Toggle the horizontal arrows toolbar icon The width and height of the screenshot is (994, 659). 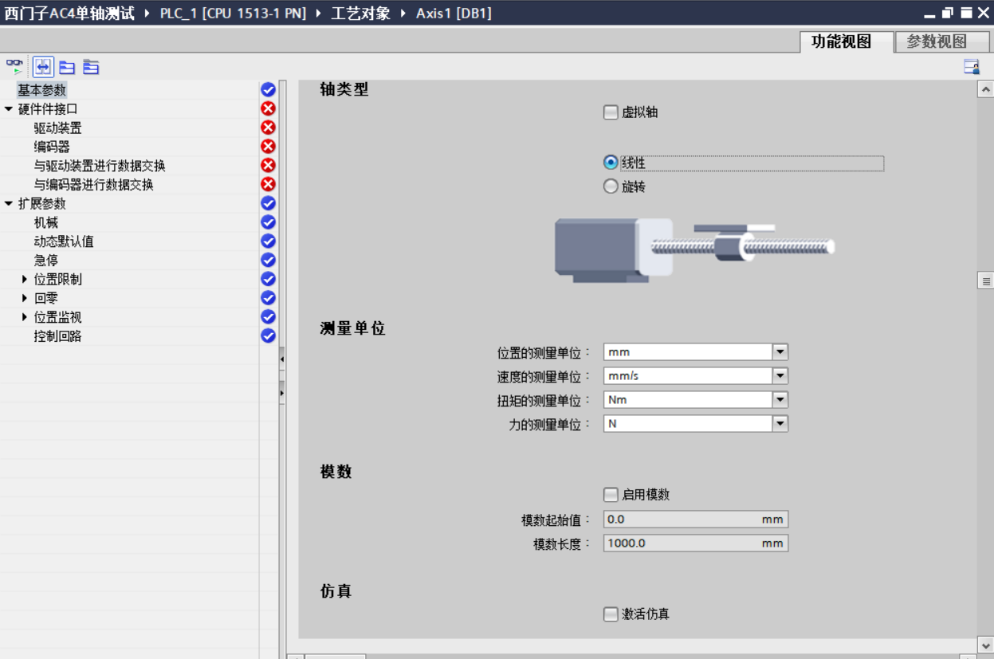[43, 67]
